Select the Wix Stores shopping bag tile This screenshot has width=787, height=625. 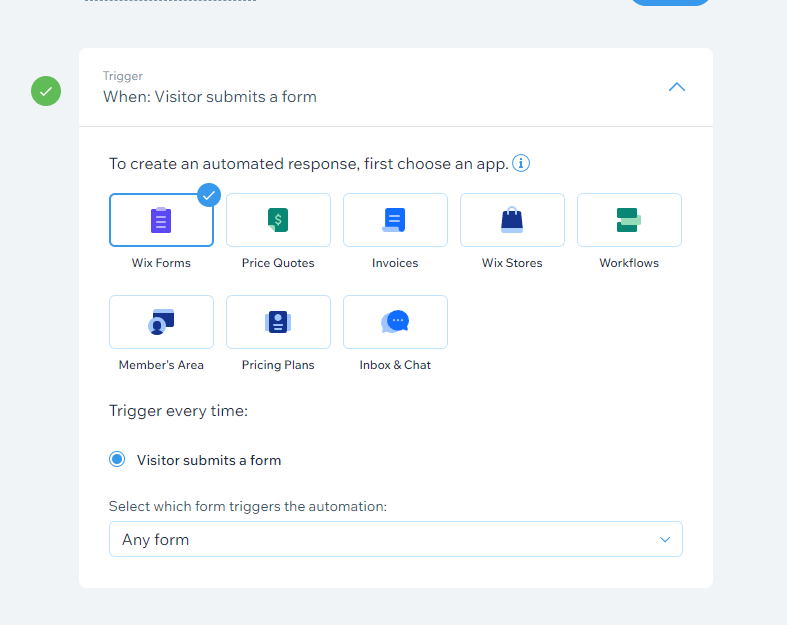click(x=512, y=220)
